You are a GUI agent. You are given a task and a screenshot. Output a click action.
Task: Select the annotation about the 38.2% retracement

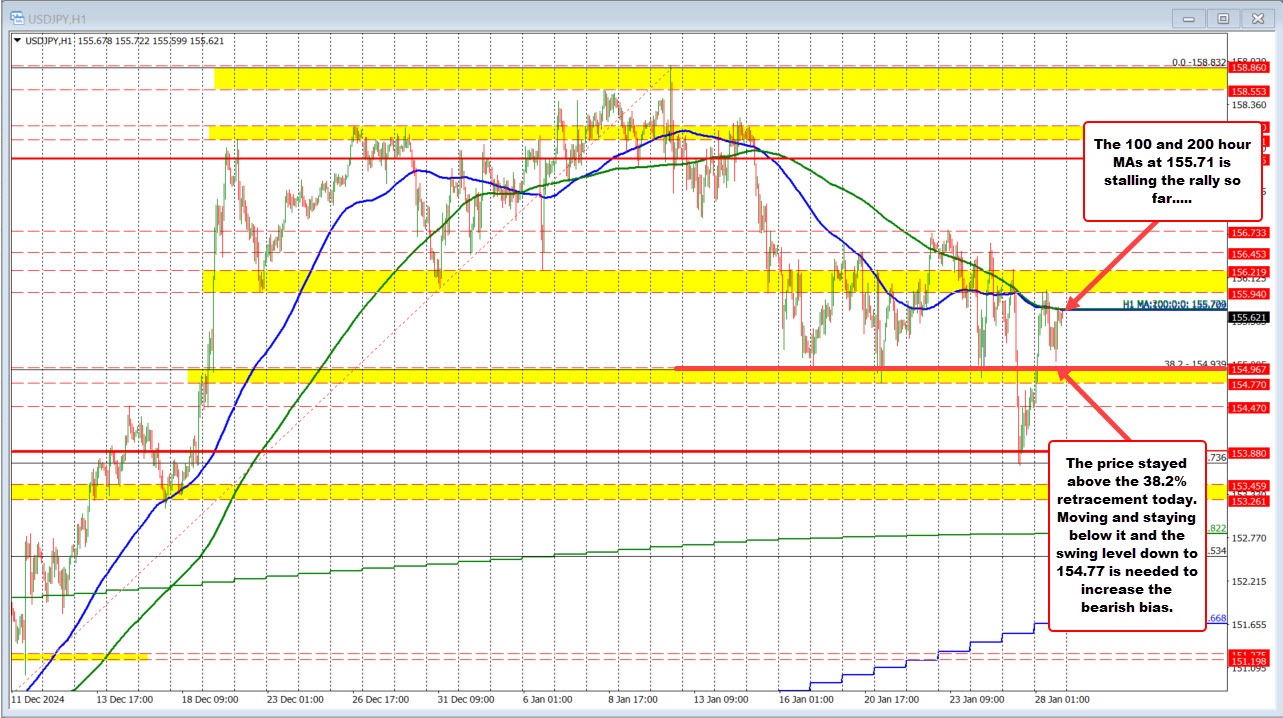point(1126,535)
